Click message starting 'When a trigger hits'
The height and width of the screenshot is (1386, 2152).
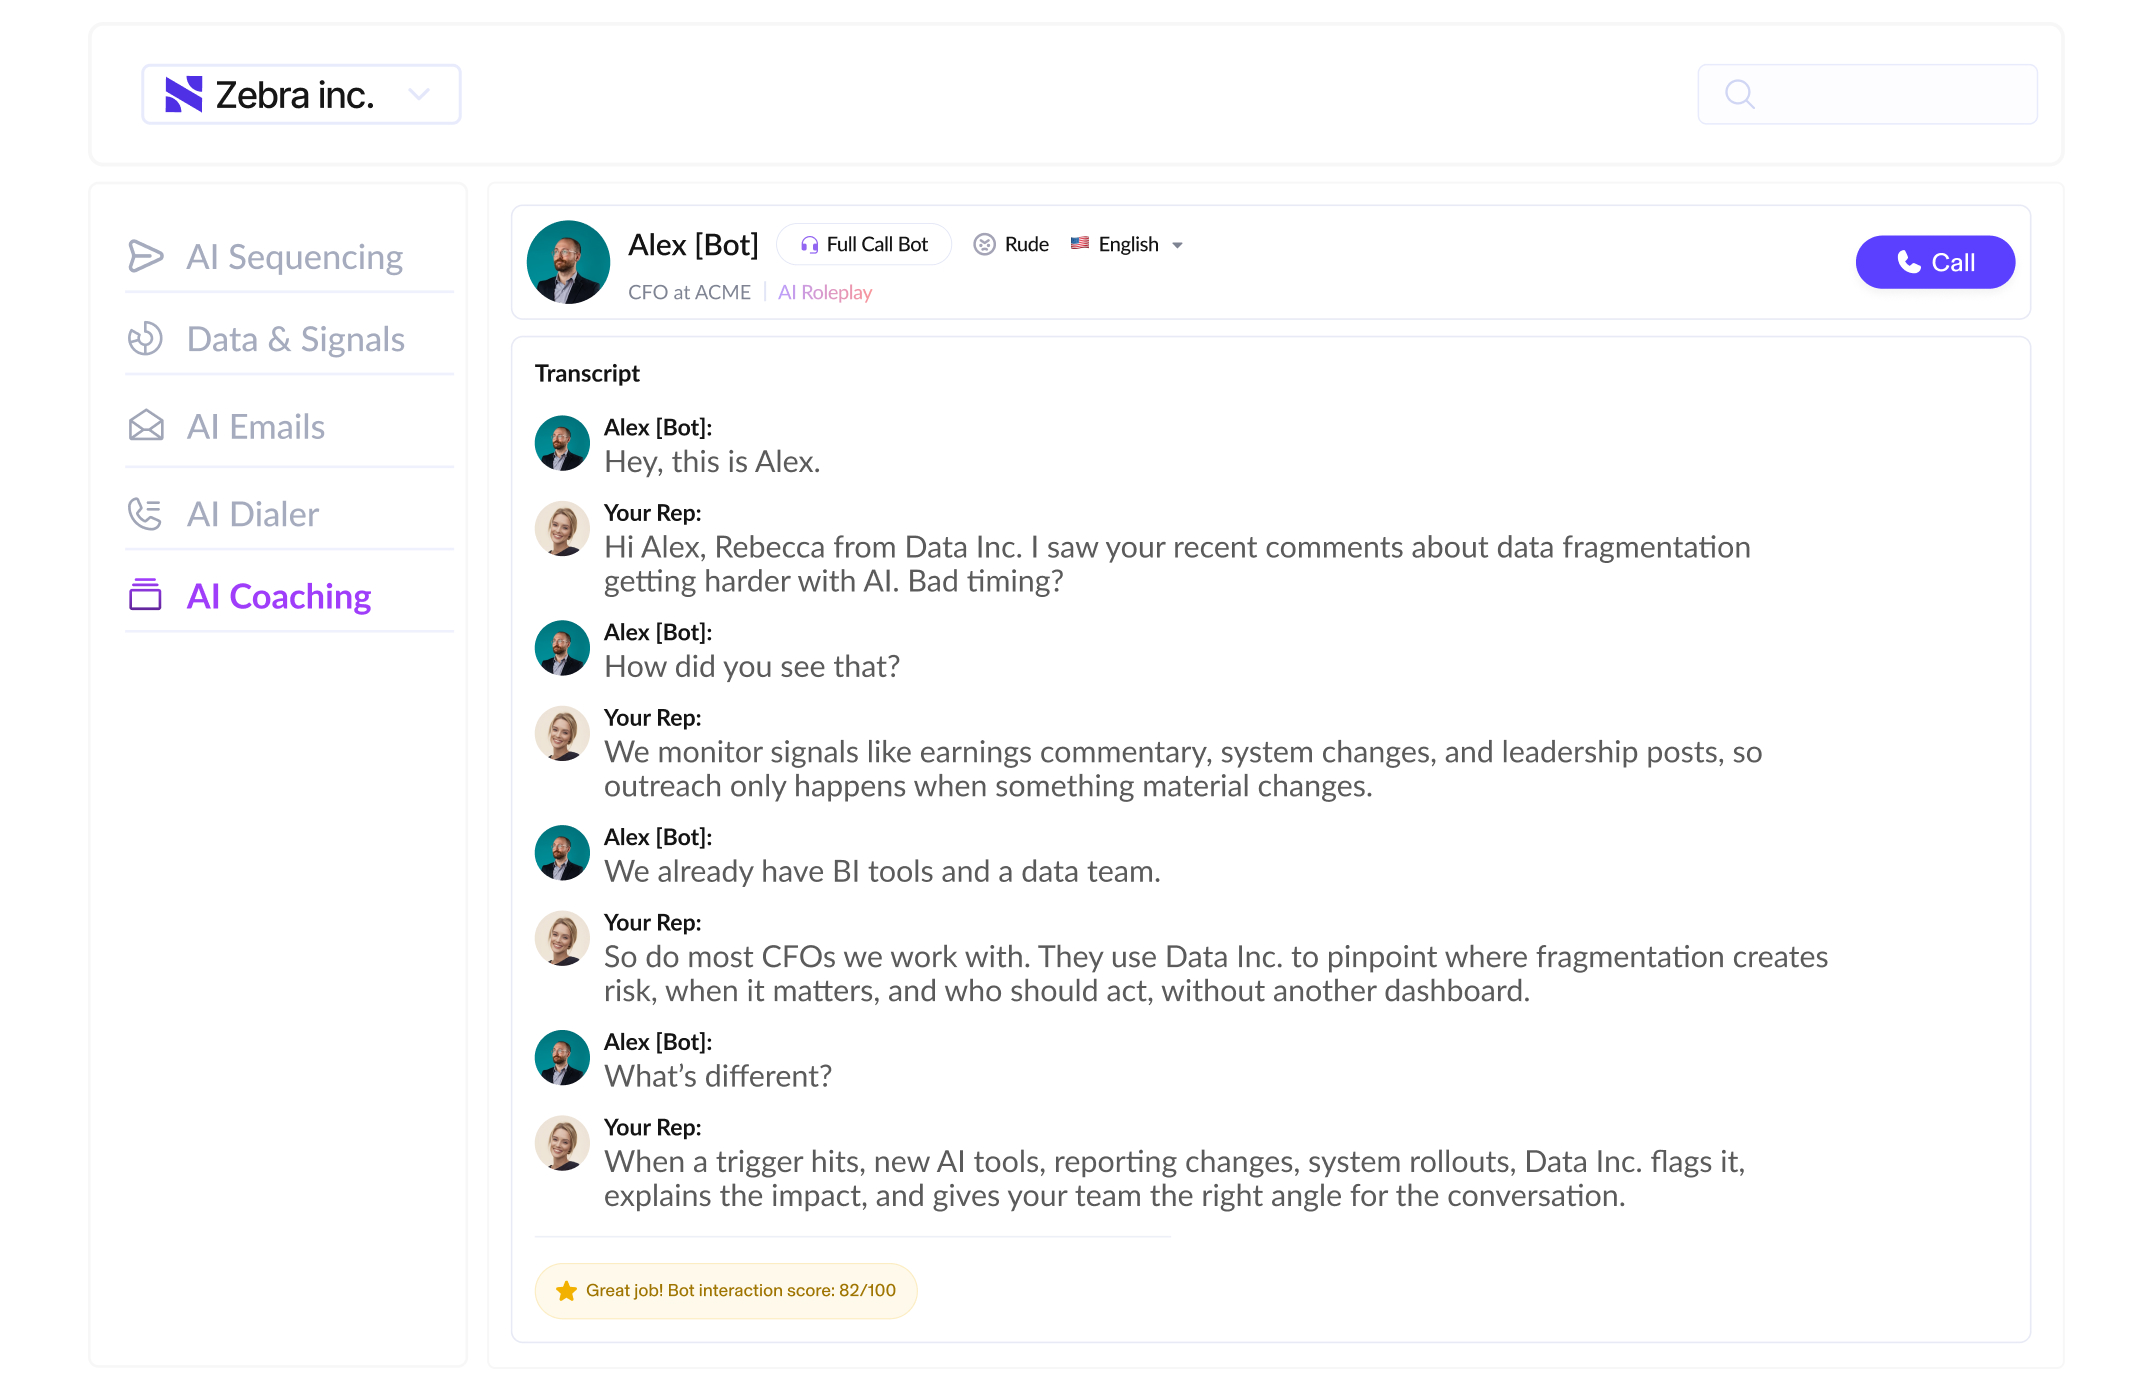pyautogui.click(x=1175, y=1179)
